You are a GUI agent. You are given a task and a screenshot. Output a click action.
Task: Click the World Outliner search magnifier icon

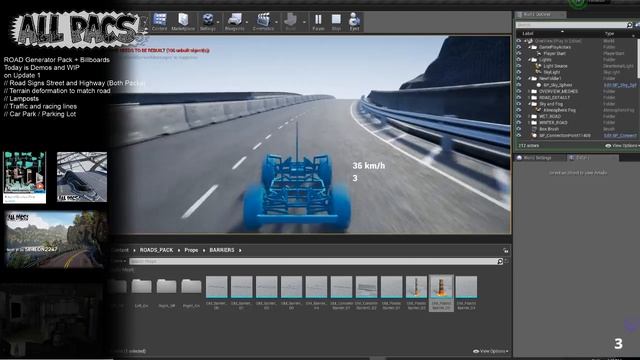(629, 25)
